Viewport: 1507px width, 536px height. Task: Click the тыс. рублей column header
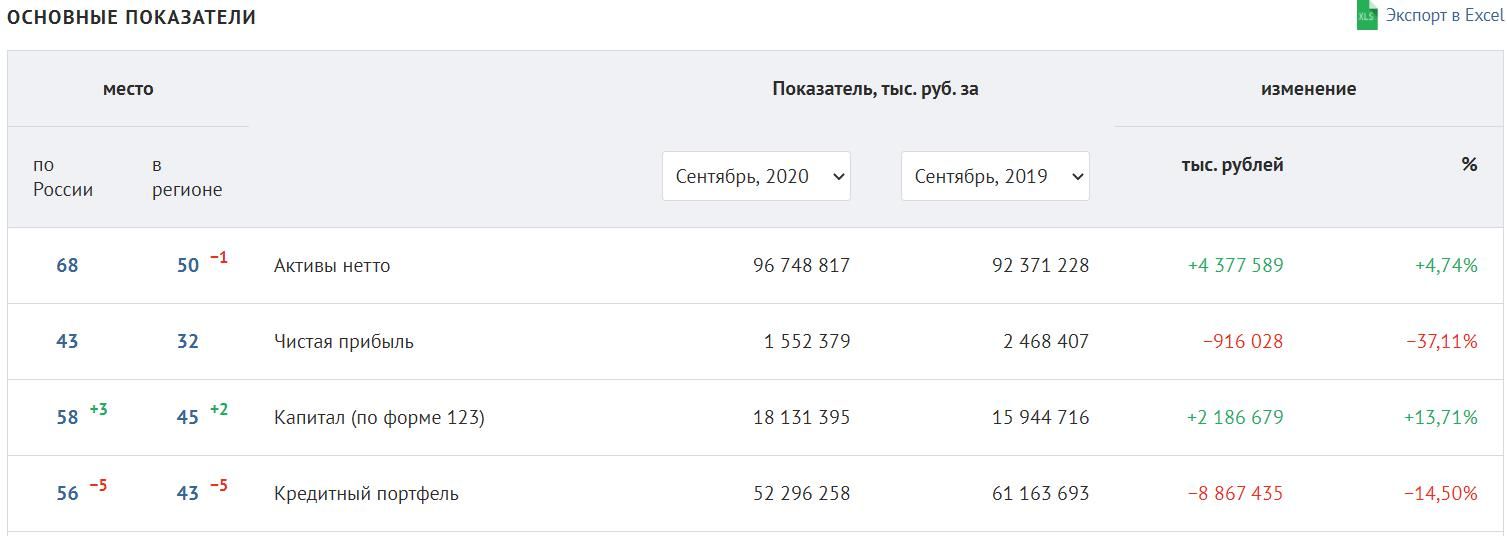tap(1232, 165)
